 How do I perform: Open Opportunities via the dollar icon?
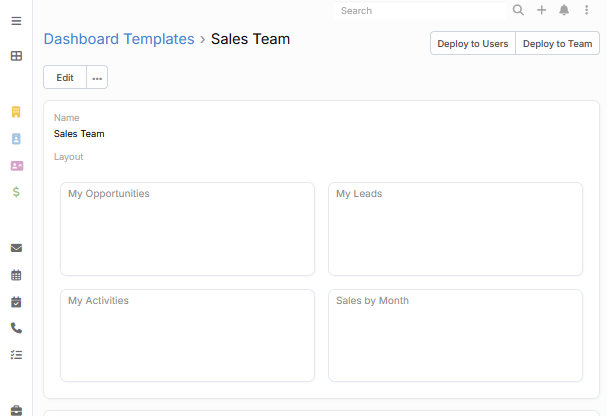[16, 192]
